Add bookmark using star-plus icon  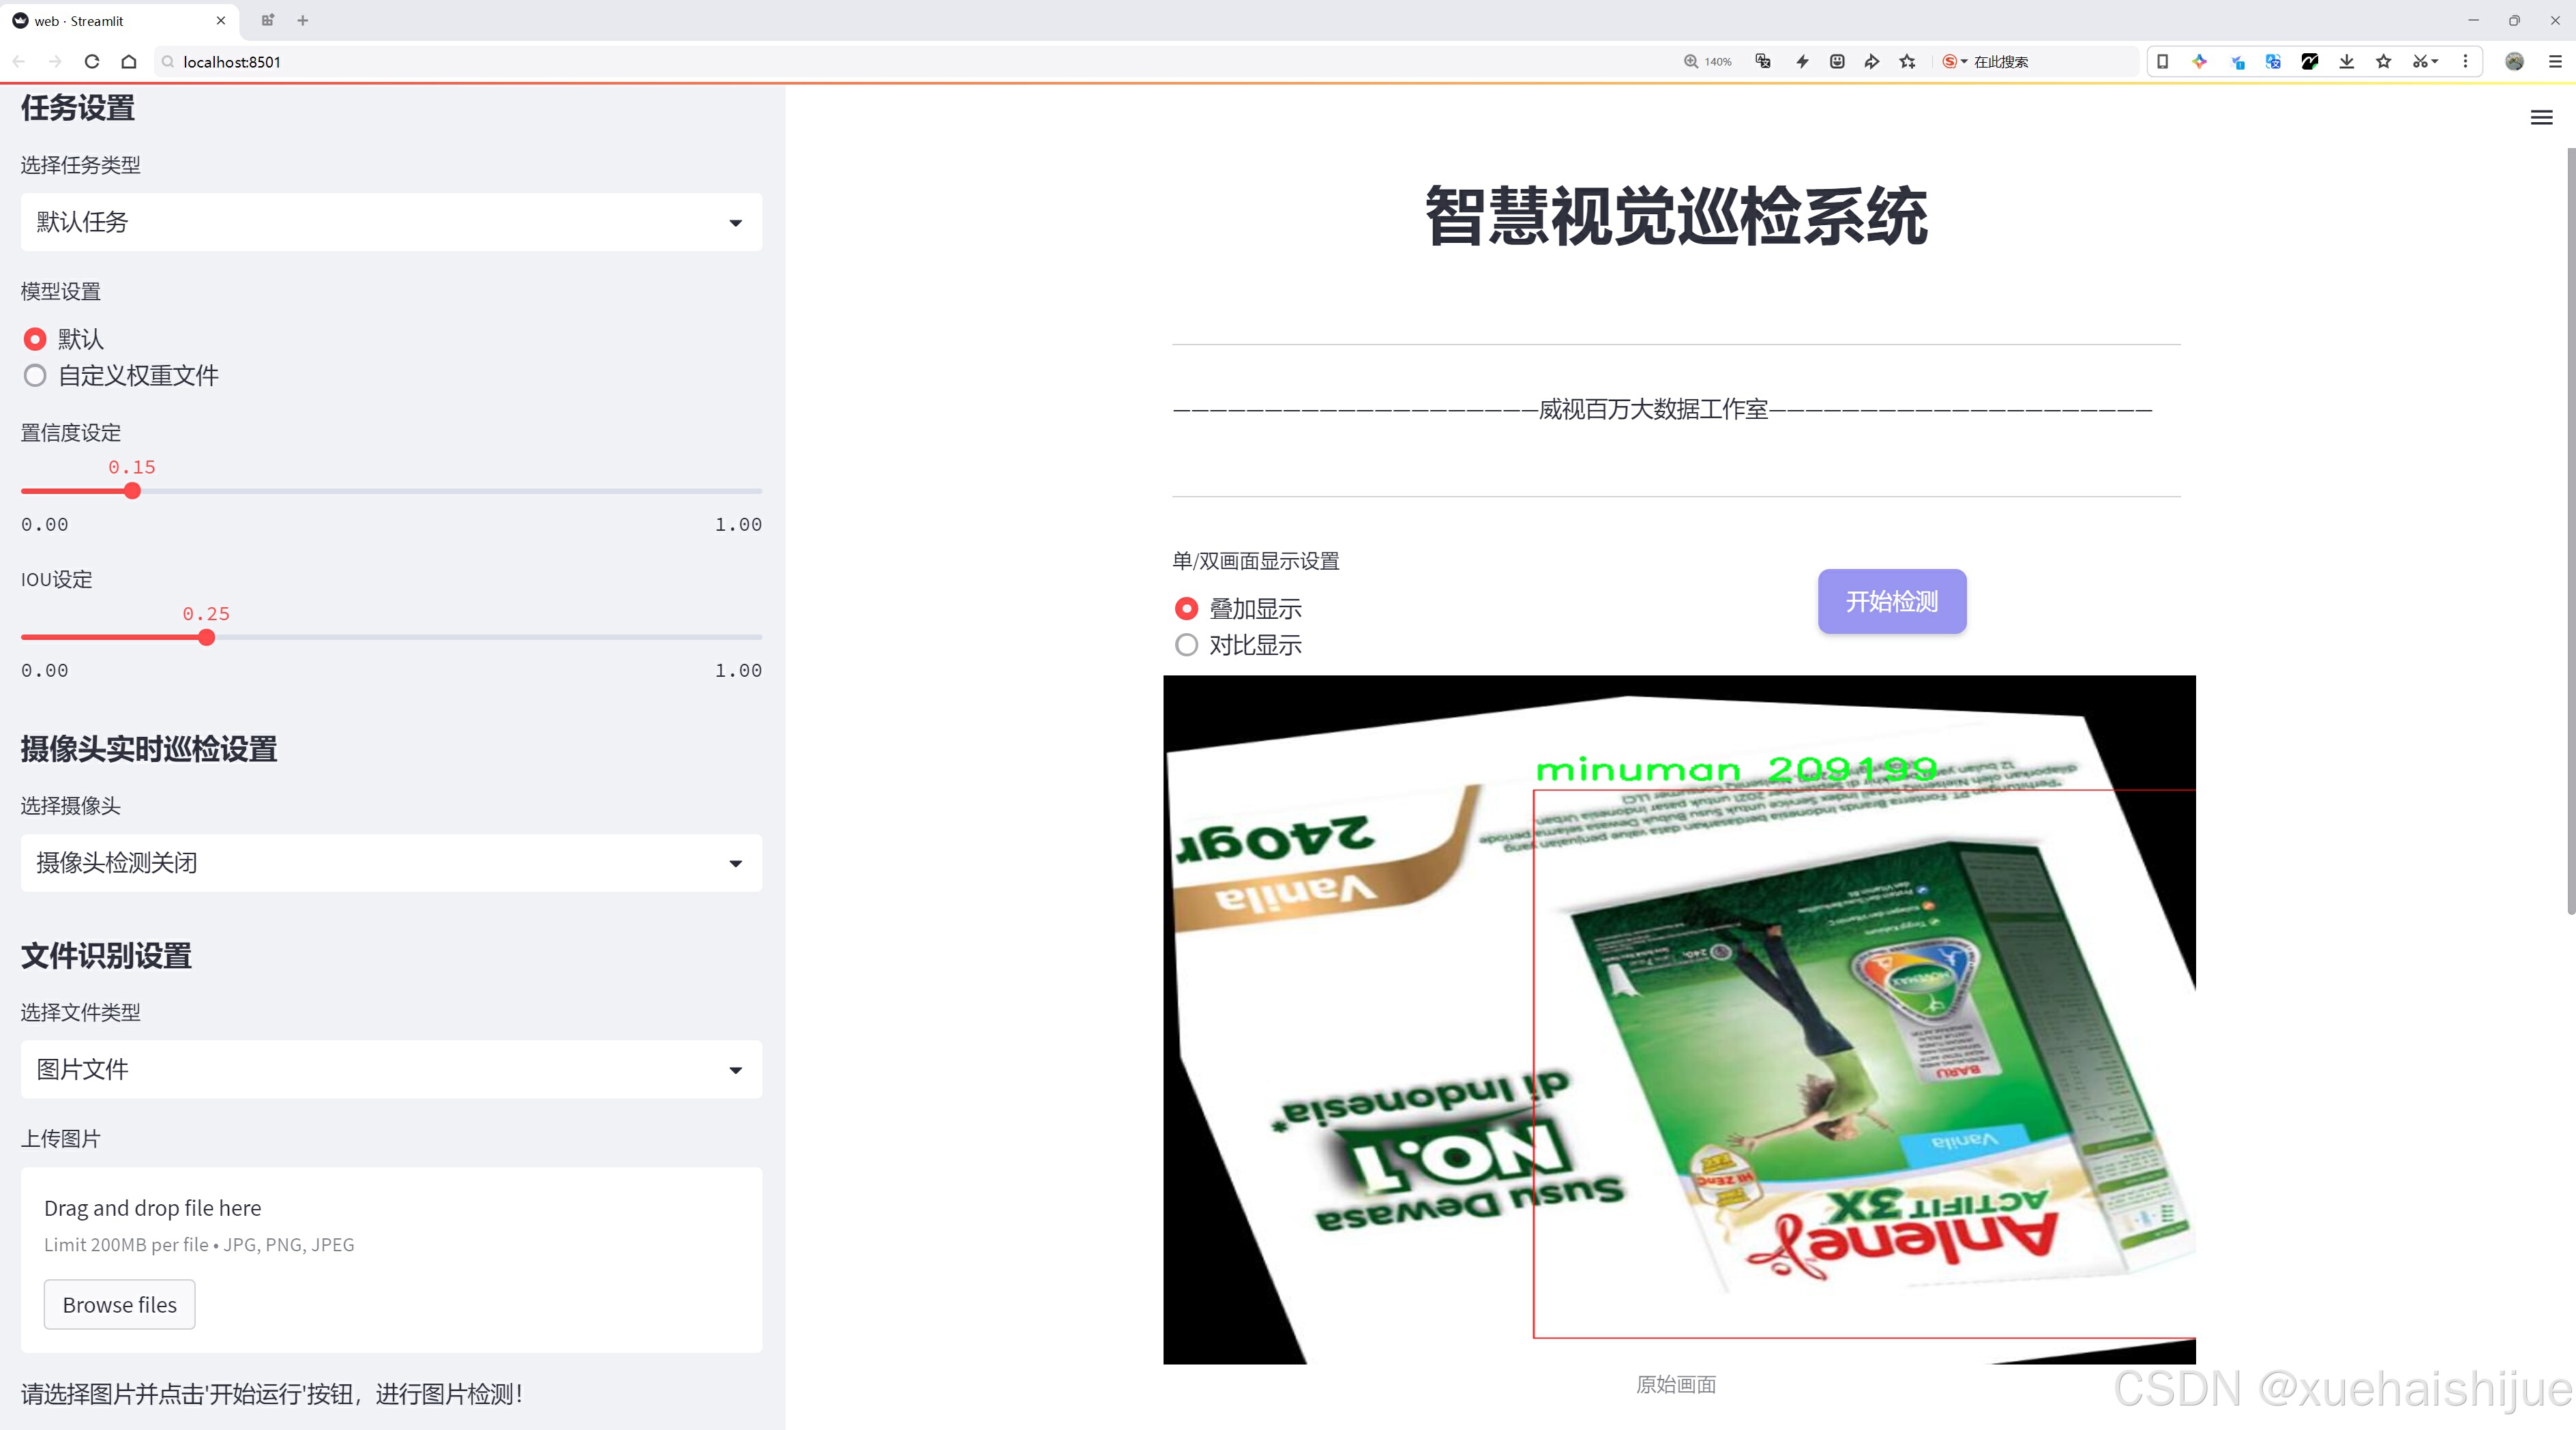tap(1908, 61)
